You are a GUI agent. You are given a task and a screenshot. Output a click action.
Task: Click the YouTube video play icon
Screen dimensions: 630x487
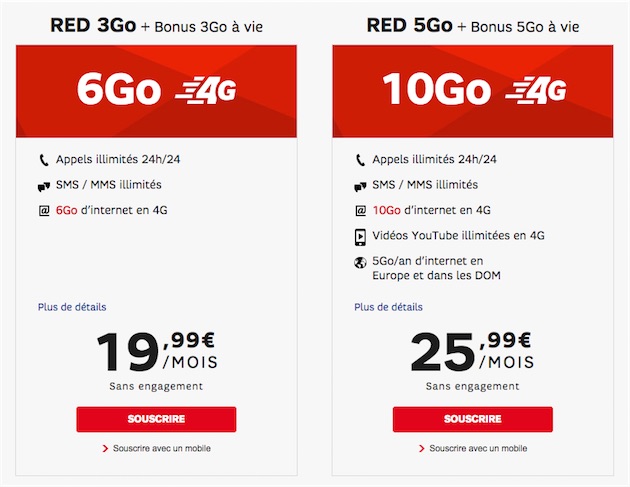pyautogui.click(x=360, y=237)
